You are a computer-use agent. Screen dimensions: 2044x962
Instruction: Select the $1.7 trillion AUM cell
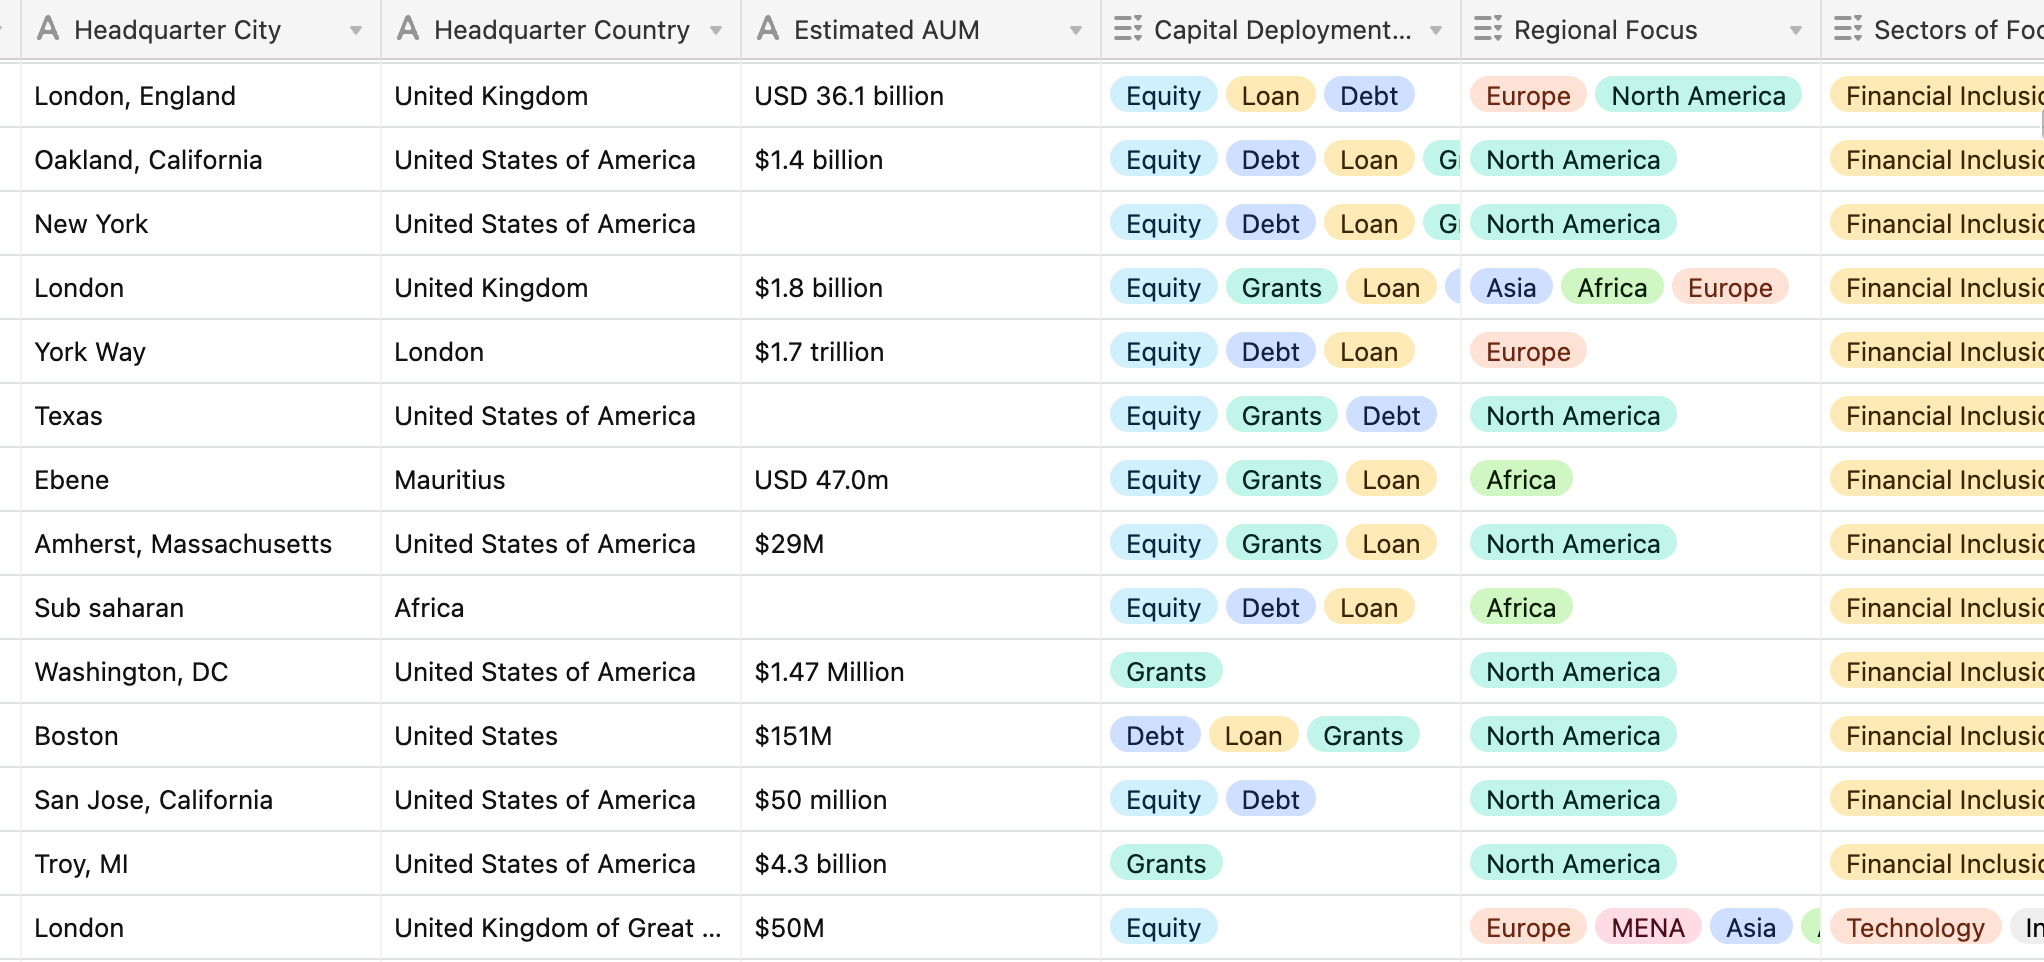[x=819, y=352]
